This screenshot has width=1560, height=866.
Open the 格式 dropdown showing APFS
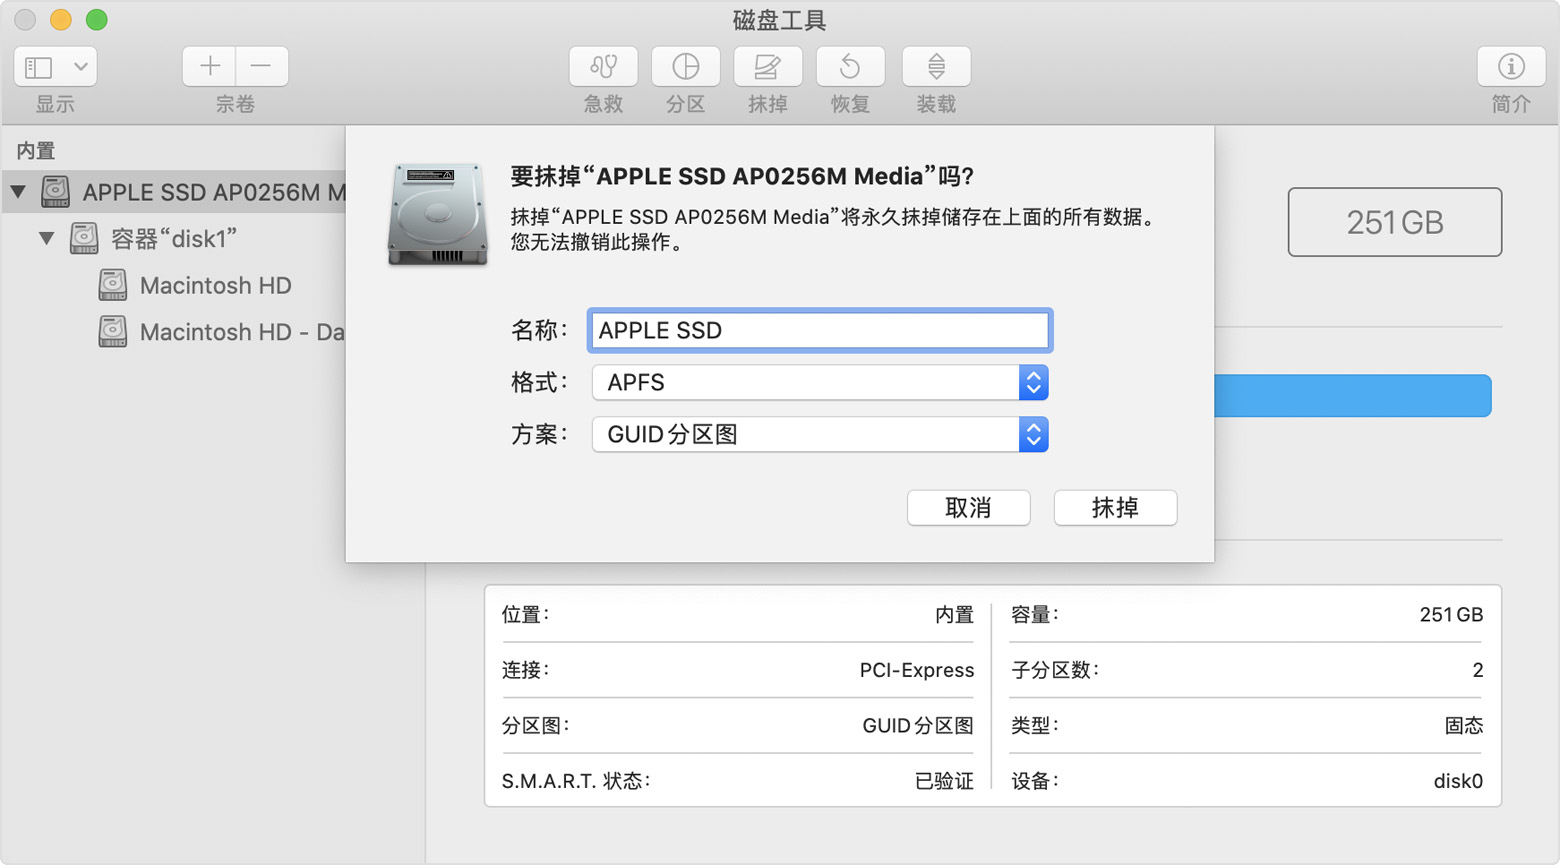(x=1033, y=382)
